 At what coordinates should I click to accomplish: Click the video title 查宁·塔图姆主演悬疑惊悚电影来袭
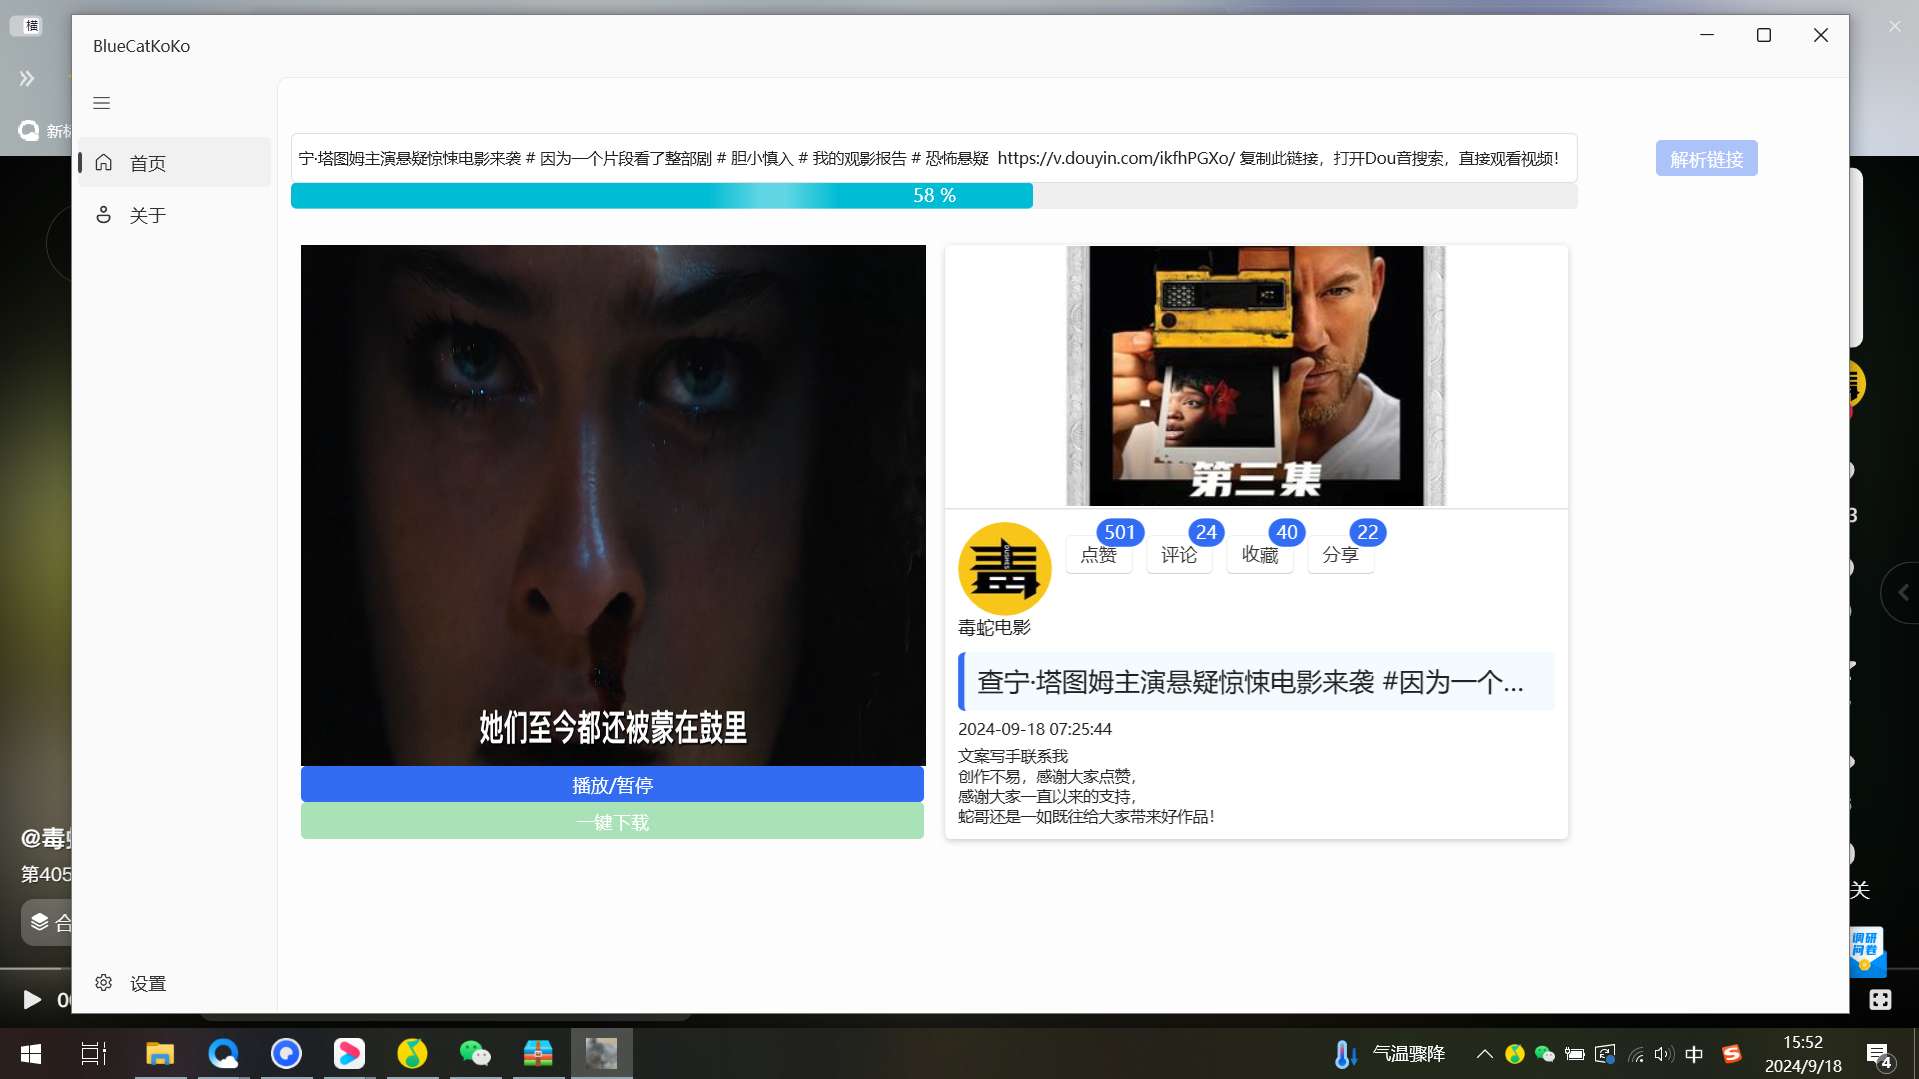[1256, 682]
